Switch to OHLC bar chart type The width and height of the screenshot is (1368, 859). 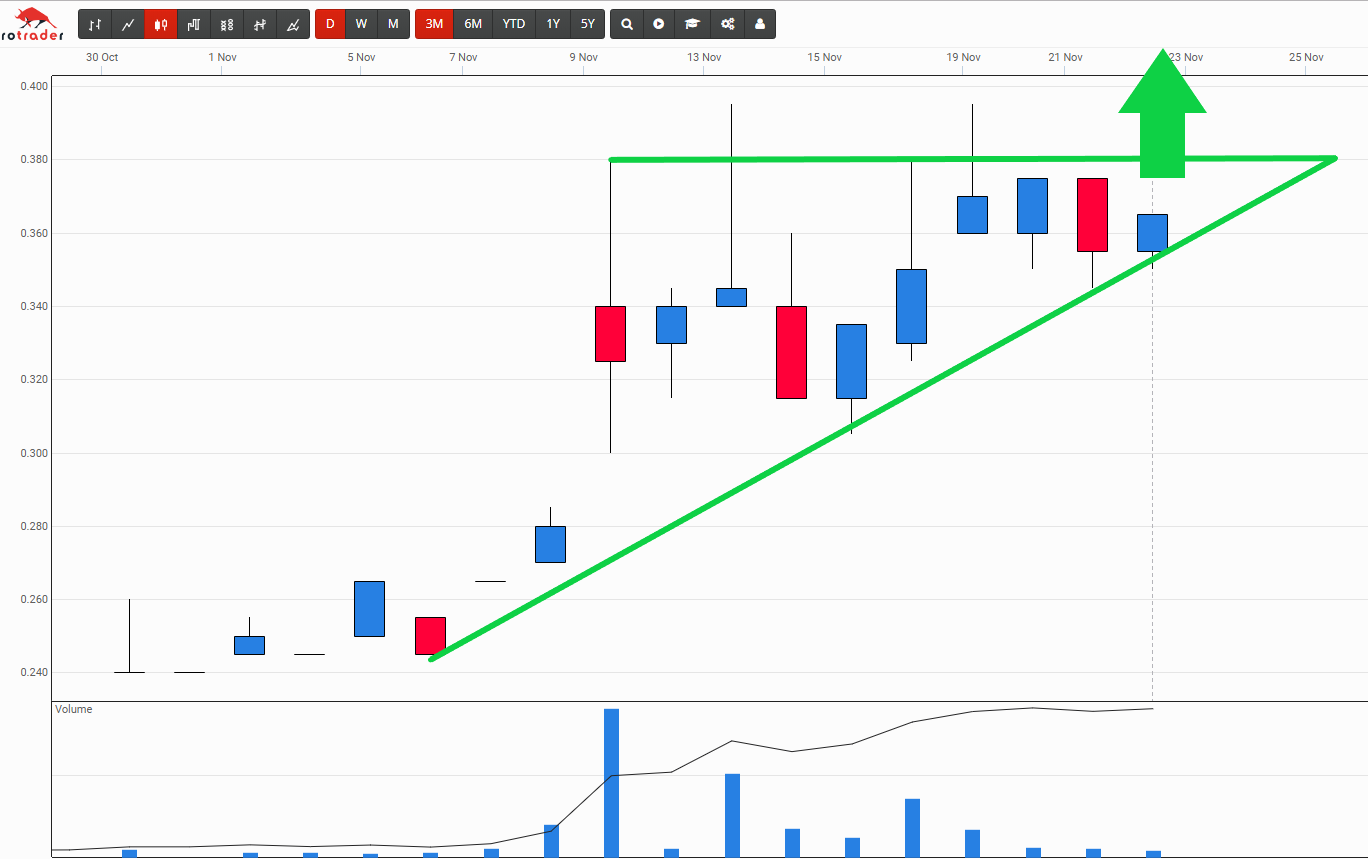point(95,24)
